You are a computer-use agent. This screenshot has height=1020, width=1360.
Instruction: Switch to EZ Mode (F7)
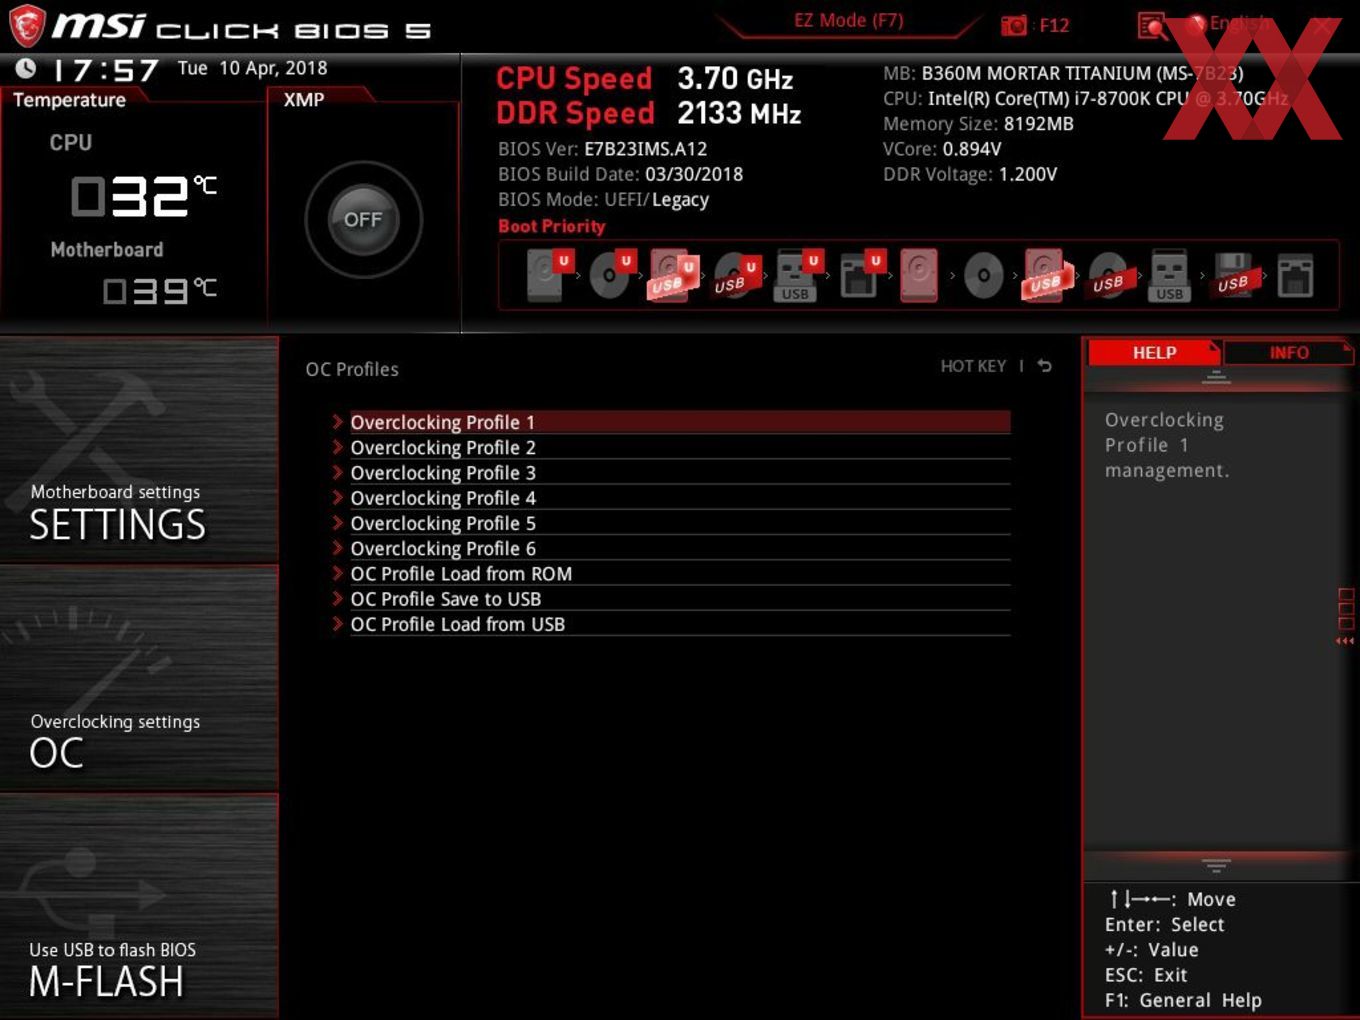[x=848, y=20]
